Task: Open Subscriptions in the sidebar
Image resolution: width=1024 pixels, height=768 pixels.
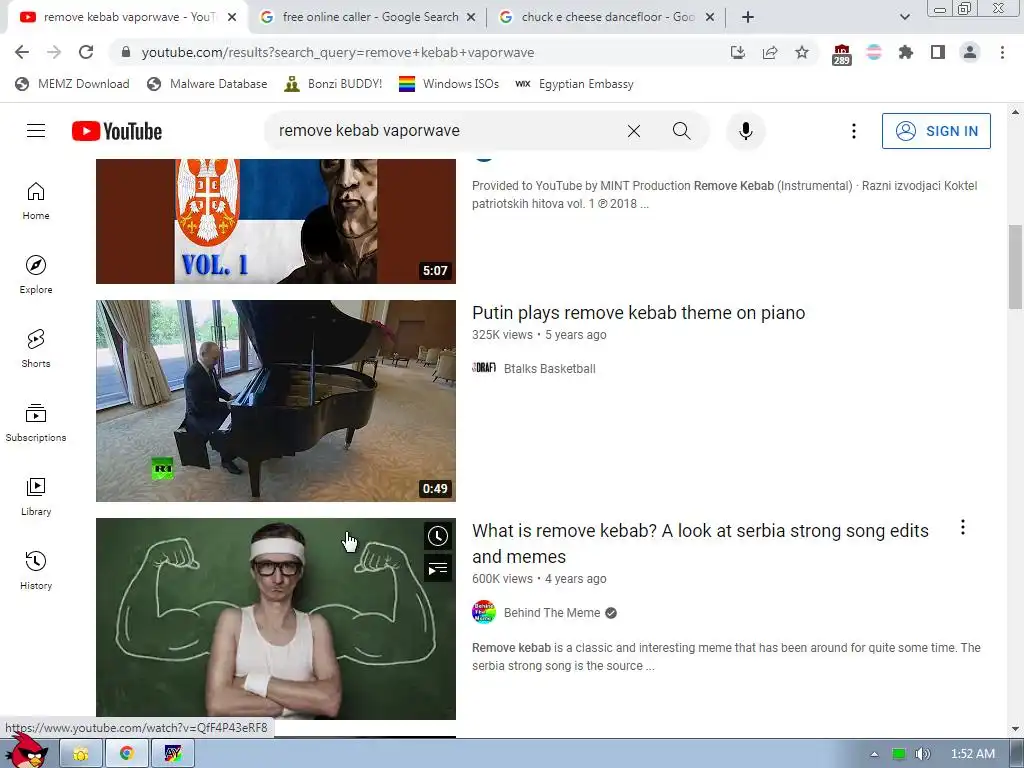Action: (36, 423)
